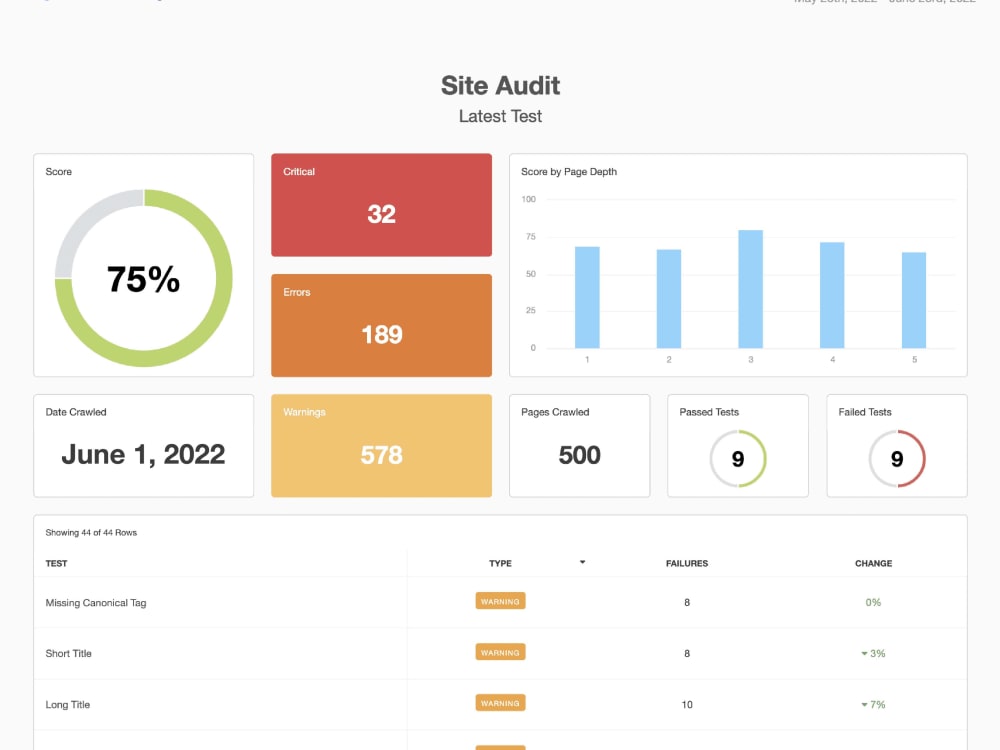Click failures value 8 for Short Title
Viewport: 1000px width, 750px height.
[687, 653]
